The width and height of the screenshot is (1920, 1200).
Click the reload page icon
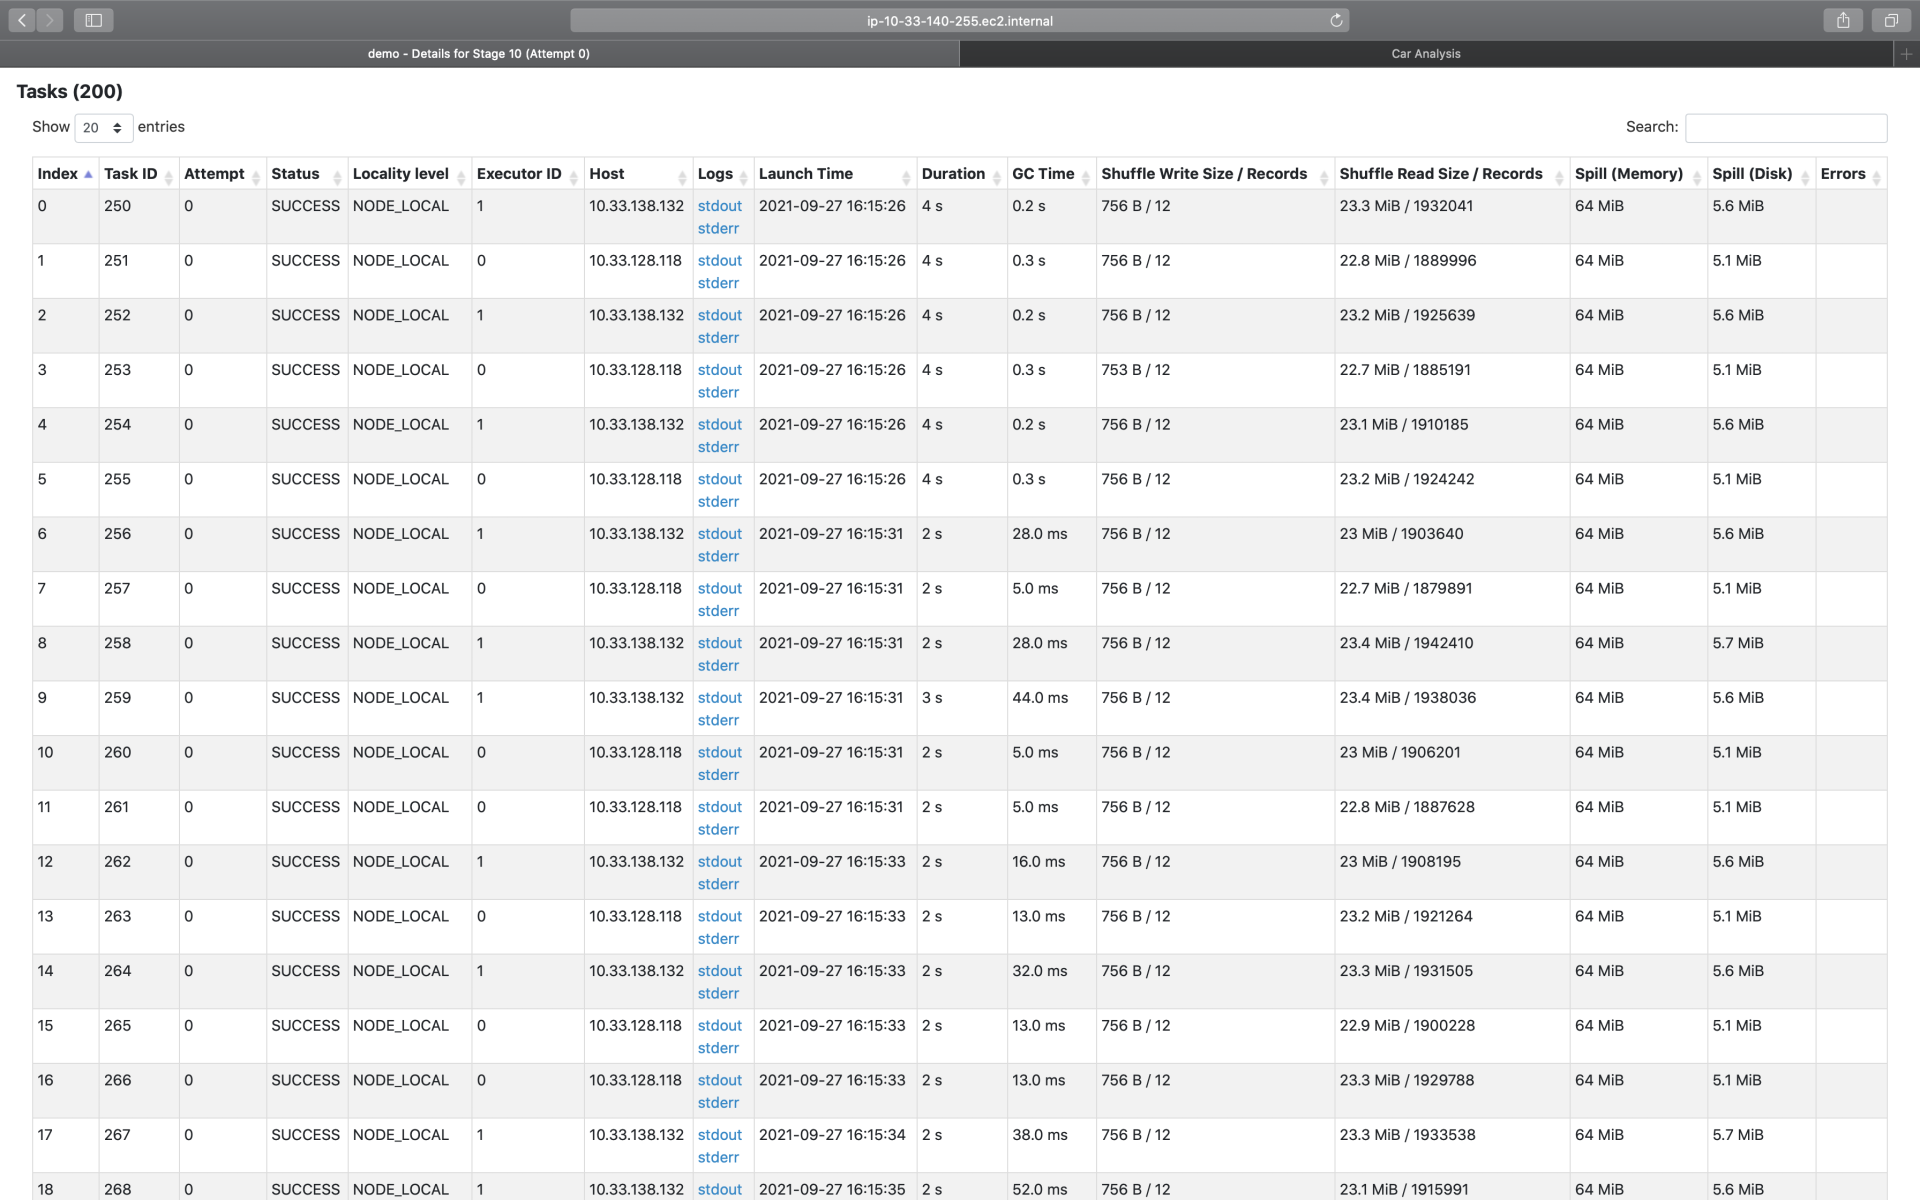(x=1336, y=20)
